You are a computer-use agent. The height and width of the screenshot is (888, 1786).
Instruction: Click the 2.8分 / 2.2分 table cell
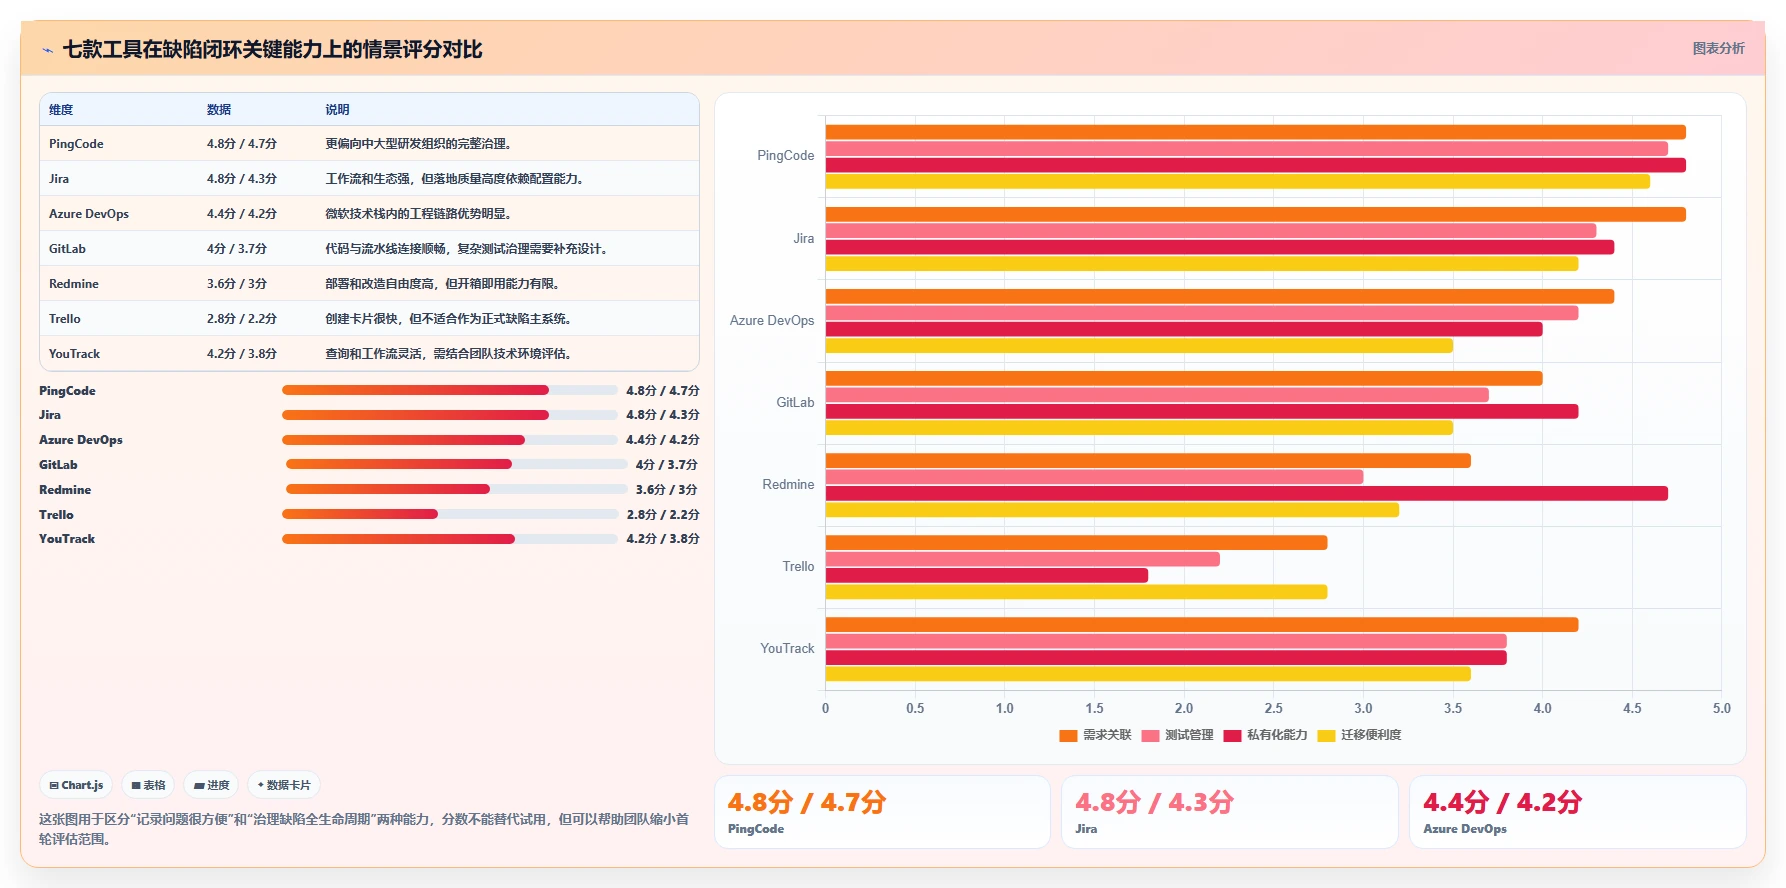[242, 319]
